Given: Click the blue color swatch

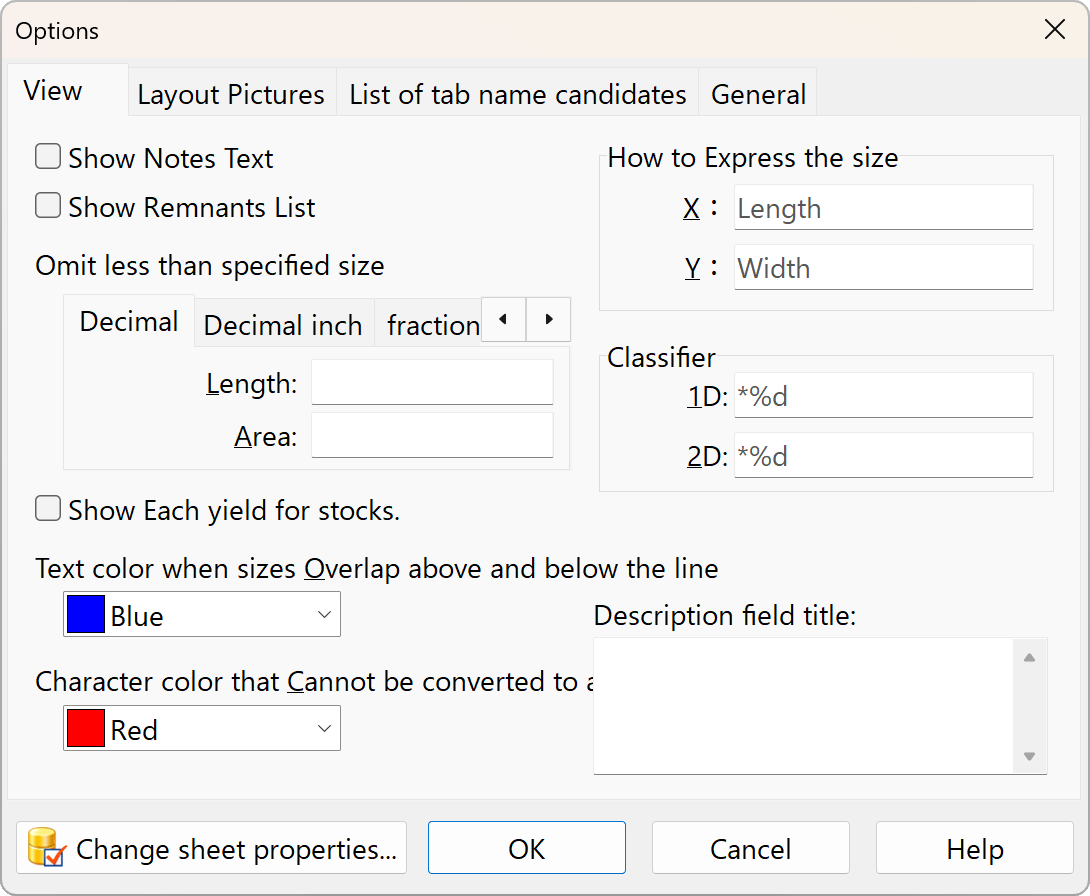Looking at the screenshot, I should (86, 615).
